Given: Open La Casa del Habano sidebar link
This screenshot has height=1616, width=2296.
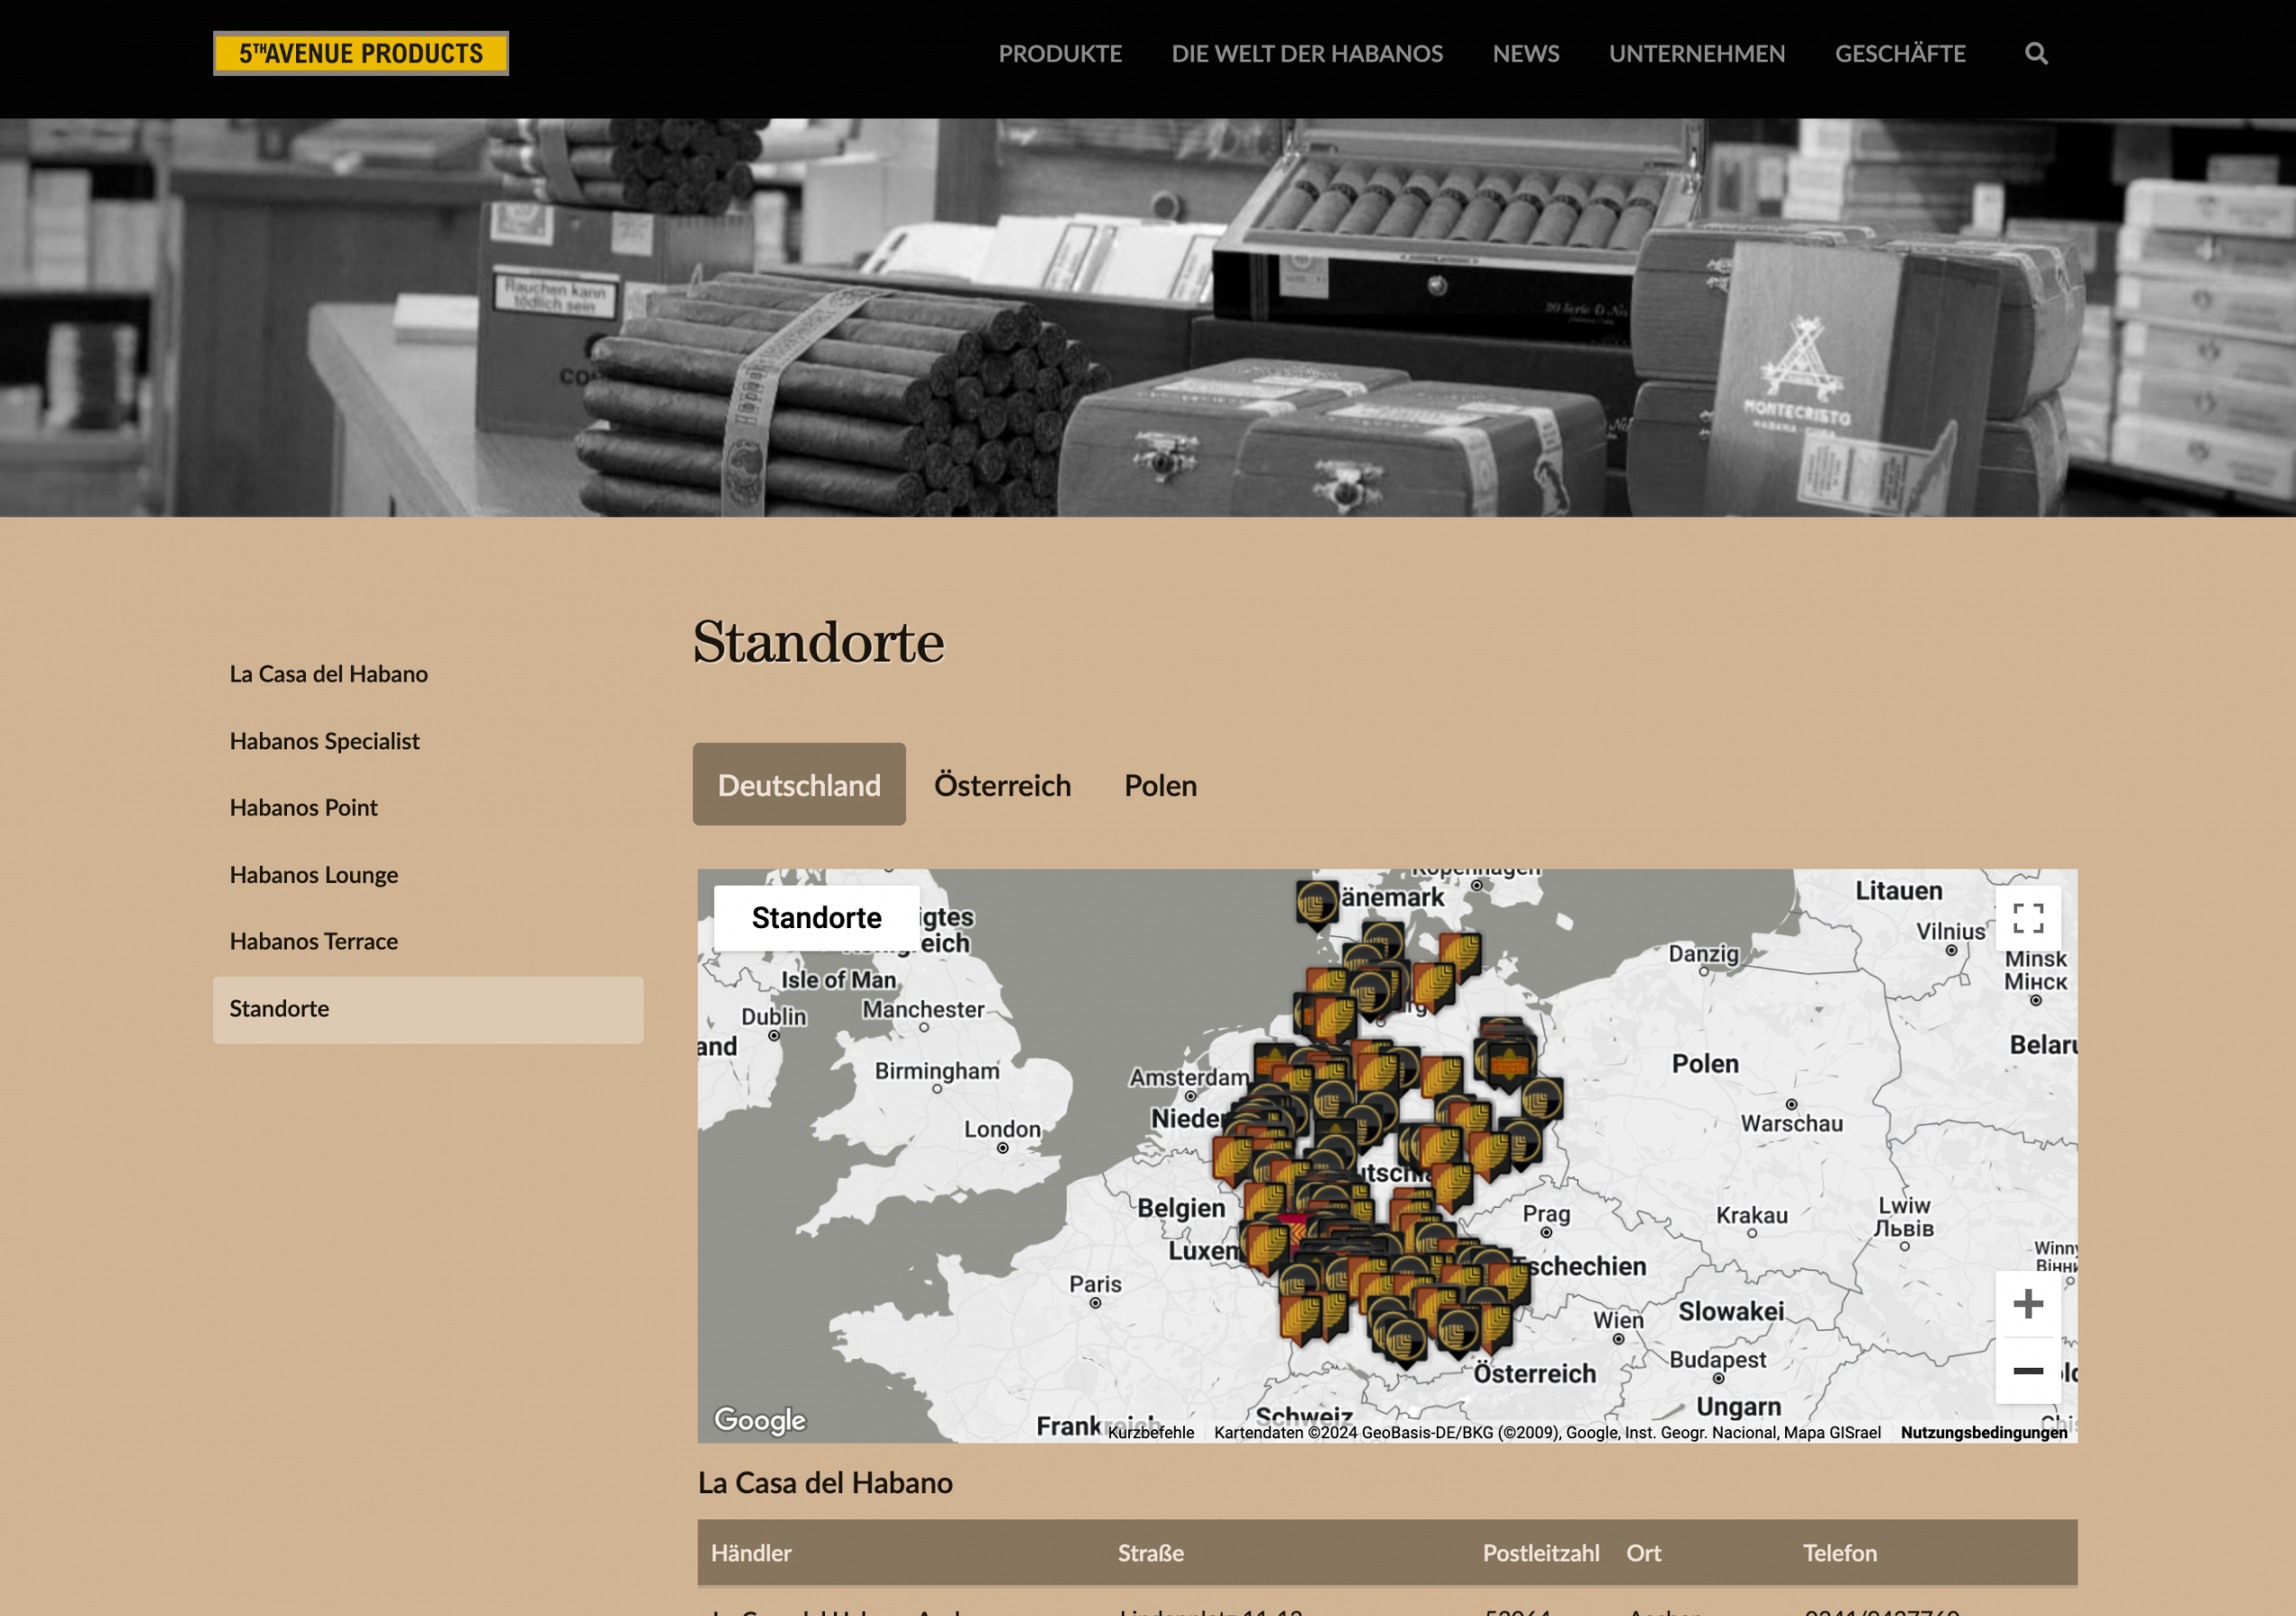Looking at the screenshot, I should [x=328, y=674].
